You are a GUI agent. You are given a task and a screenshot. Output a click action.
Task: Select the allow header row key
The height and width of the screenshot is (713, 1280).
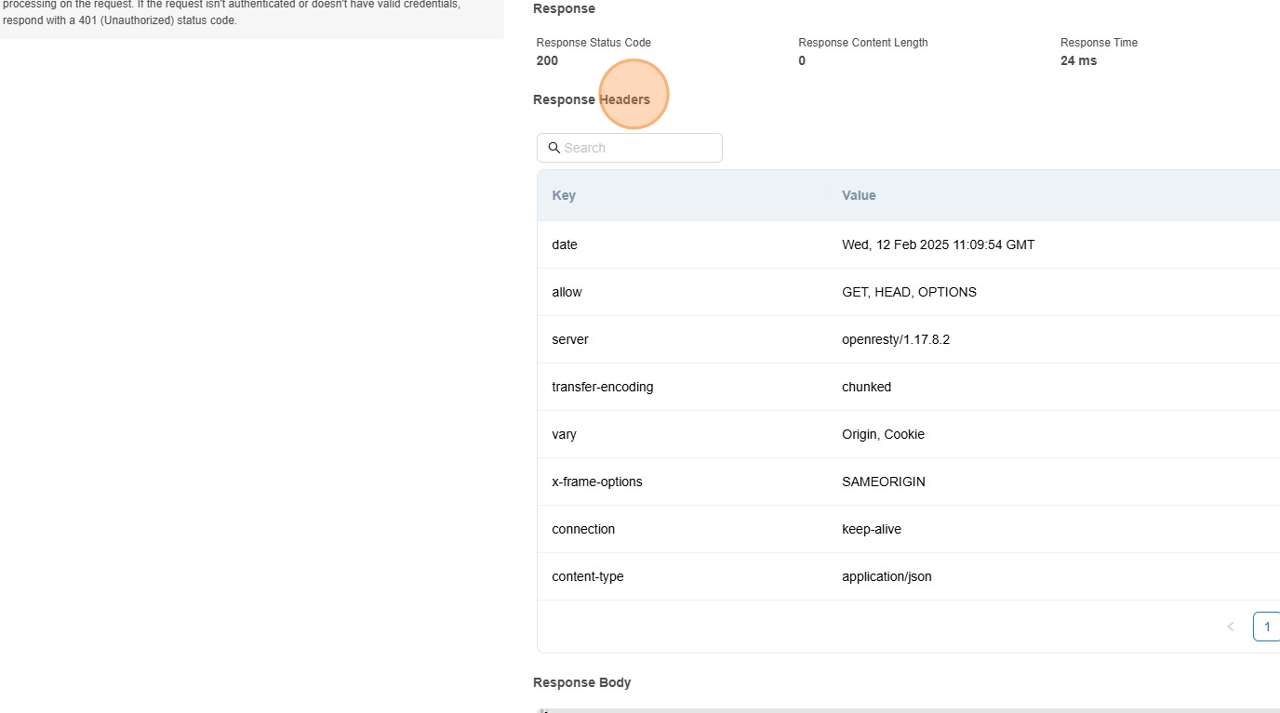coord(567,292)
